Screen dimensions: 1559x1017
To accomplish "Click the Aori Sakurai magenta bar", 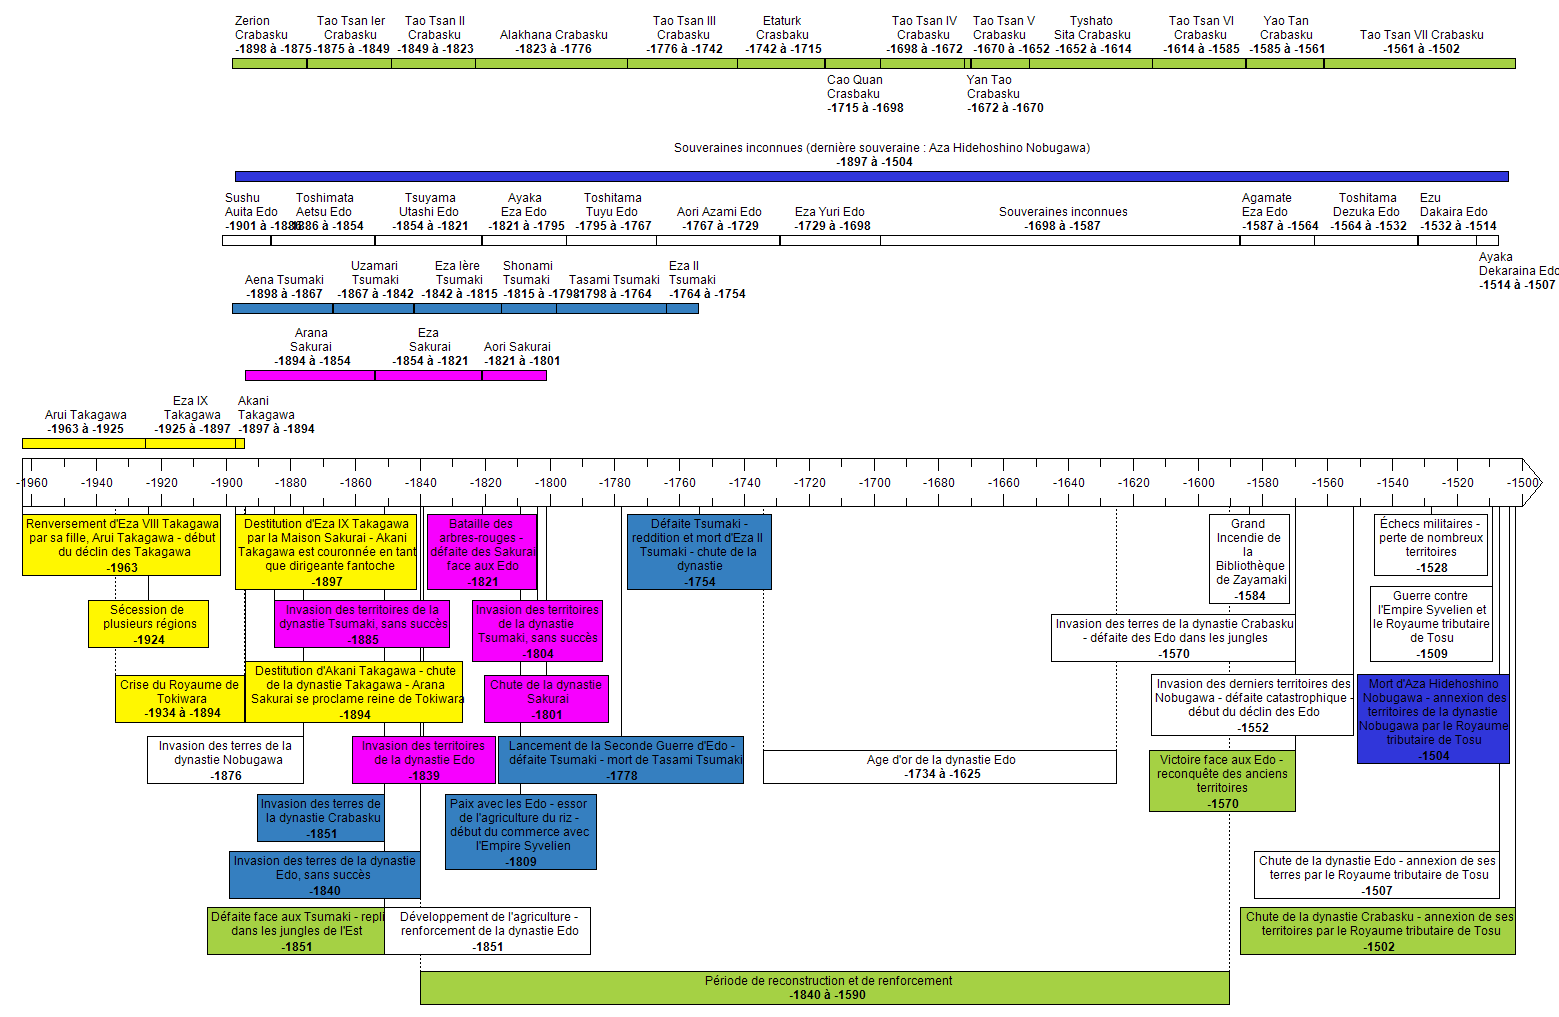I will [514, 376].
